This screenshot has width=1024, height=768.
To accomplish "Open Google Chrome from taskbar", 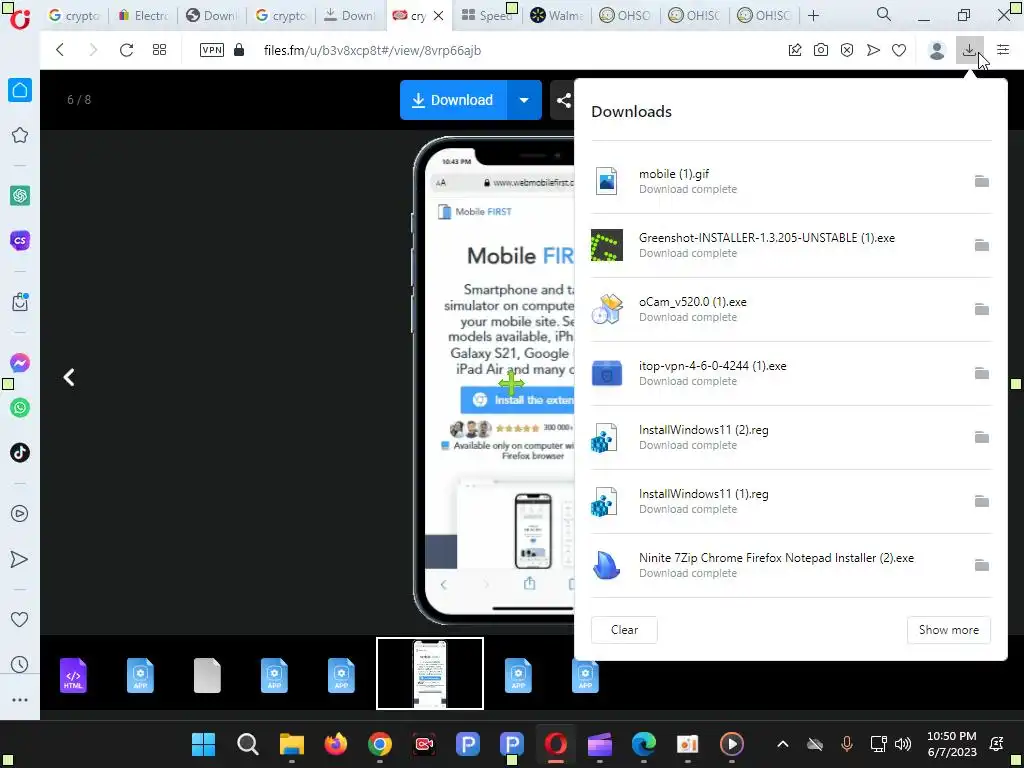I will click(x=379, y=744).
